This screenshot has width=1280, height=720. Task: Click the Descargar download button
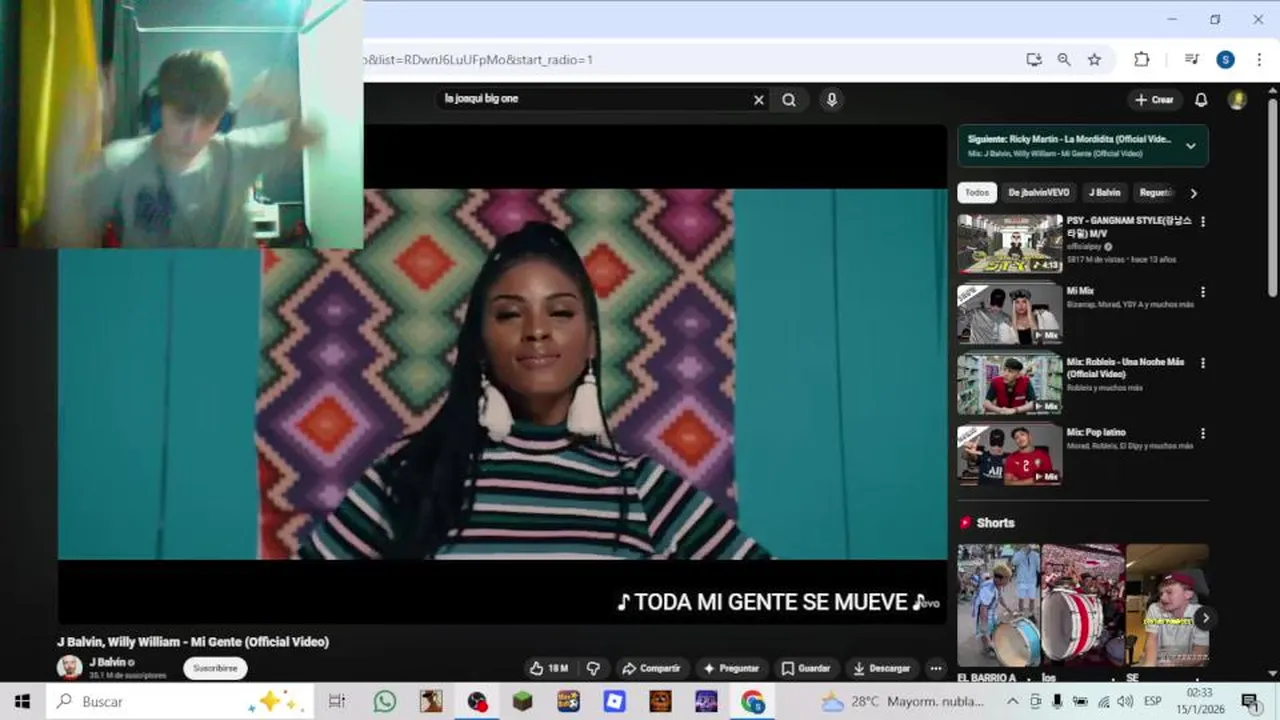click(881, 668)
